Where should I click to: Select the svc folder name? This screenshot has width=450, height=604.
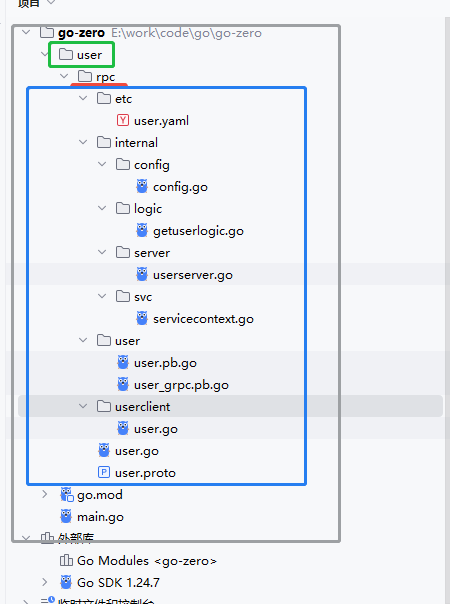click(x=143, y=297)
